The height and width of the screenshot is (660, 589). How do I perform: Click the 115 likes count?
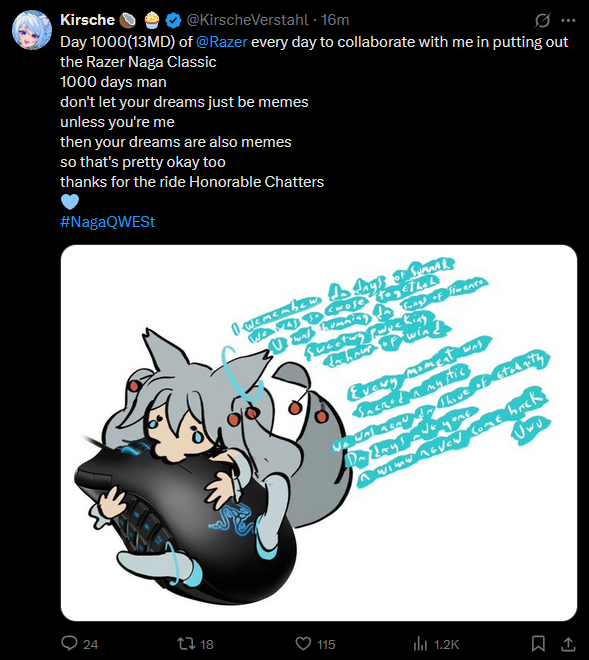coord(326,644)
